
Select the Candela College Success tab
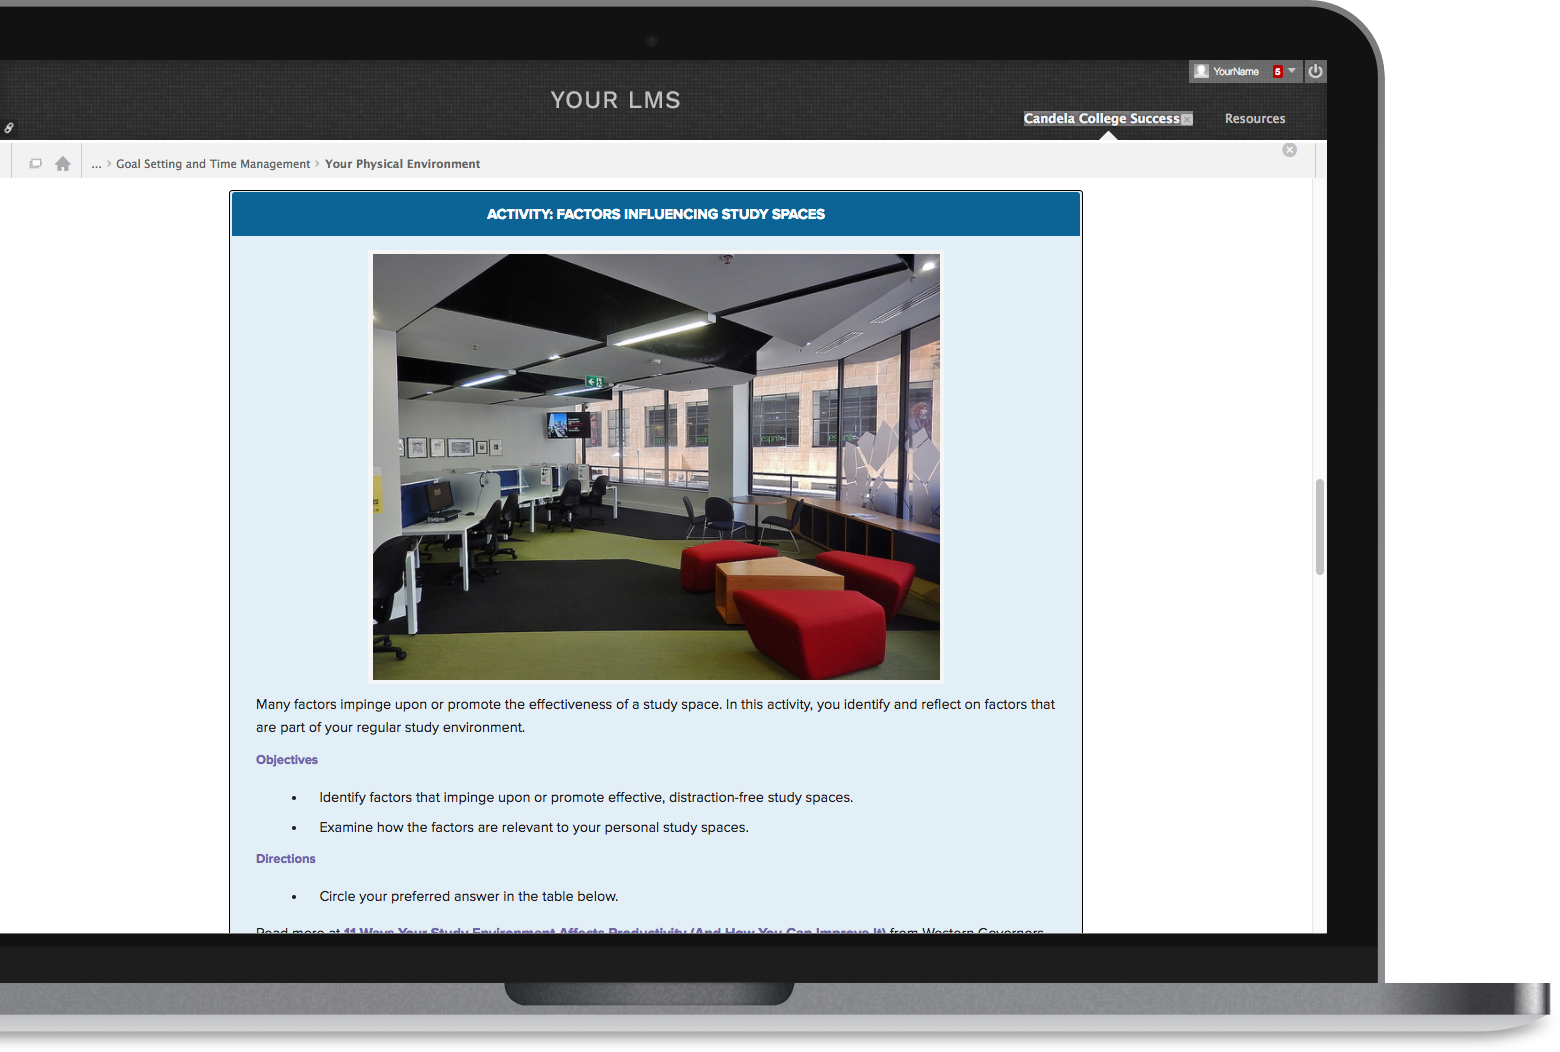[x=1100, y=118]
